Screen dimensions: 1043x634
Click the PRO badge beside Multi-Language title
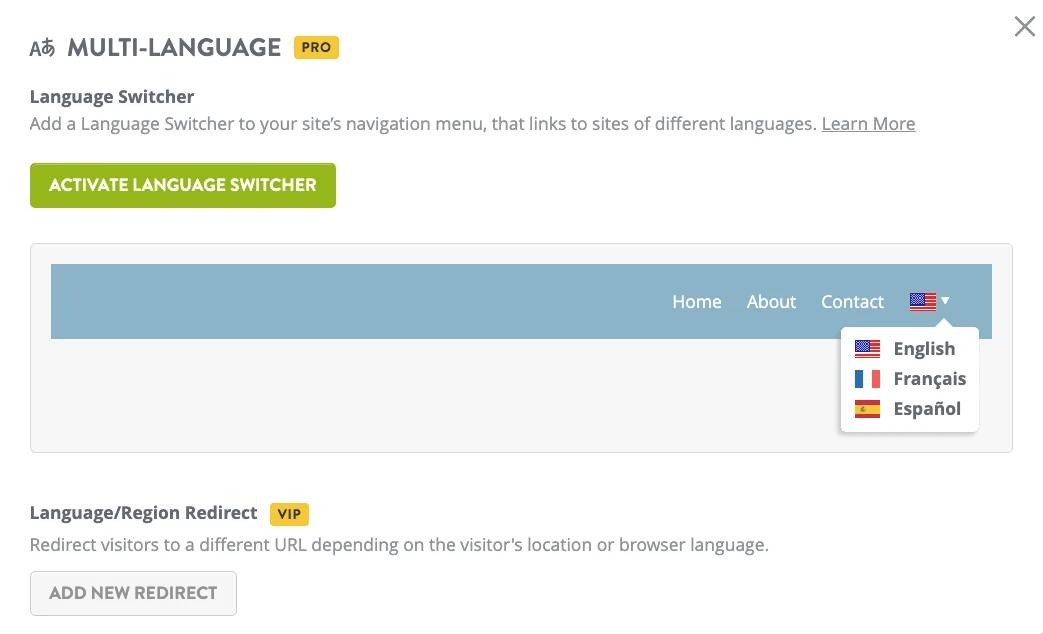click(x=316, y=47)
